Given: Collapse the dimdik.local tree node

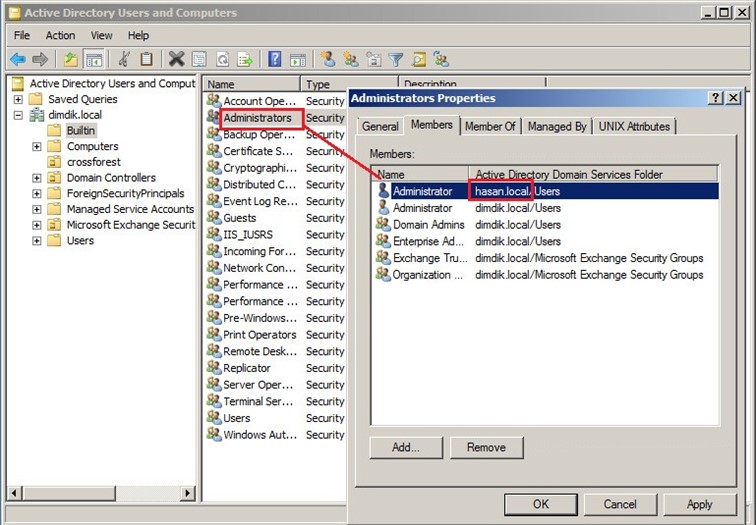Looking at the screenshot, I should [x=18, y=115].
